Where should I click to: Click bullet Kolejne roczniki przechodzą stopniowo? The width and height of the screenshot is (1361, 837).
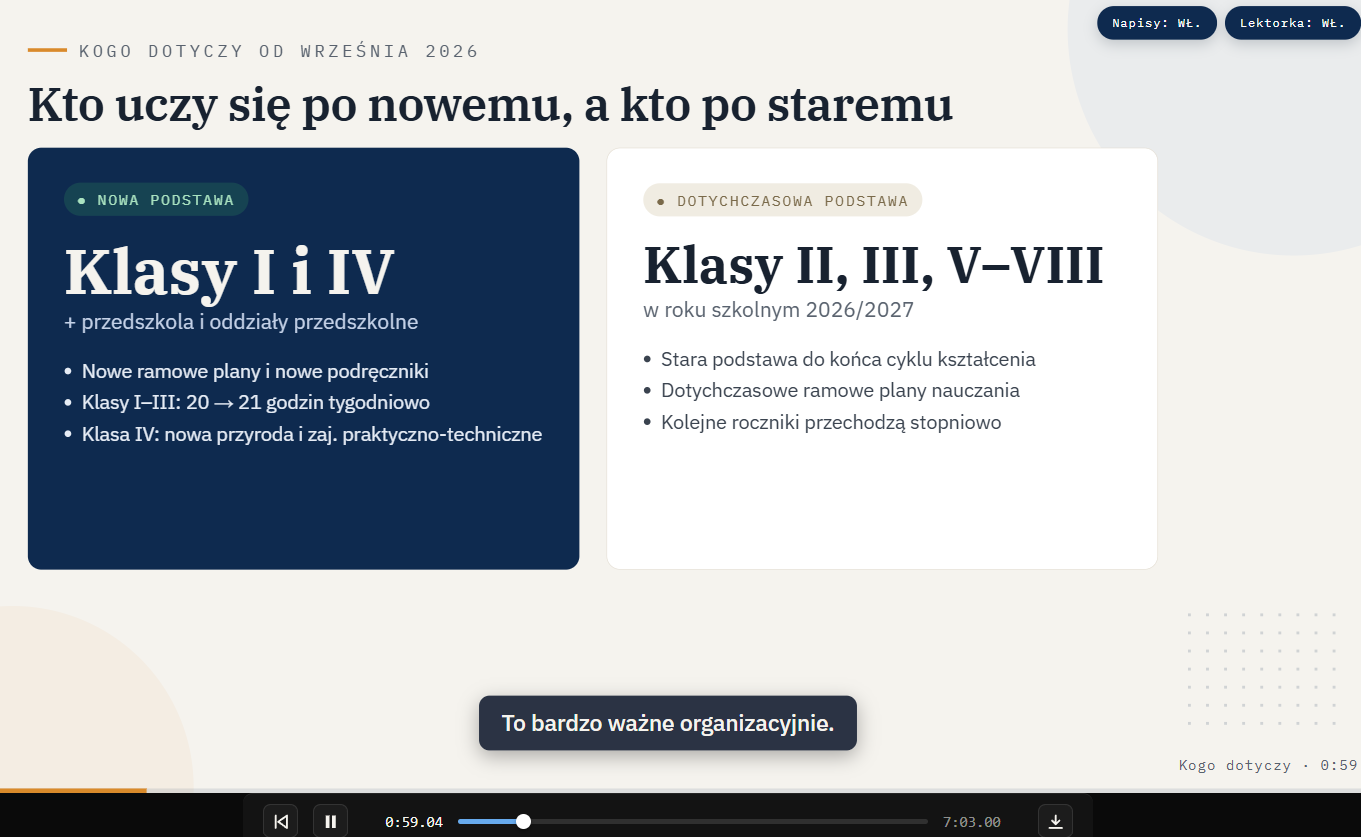click(x=831, y=422)
